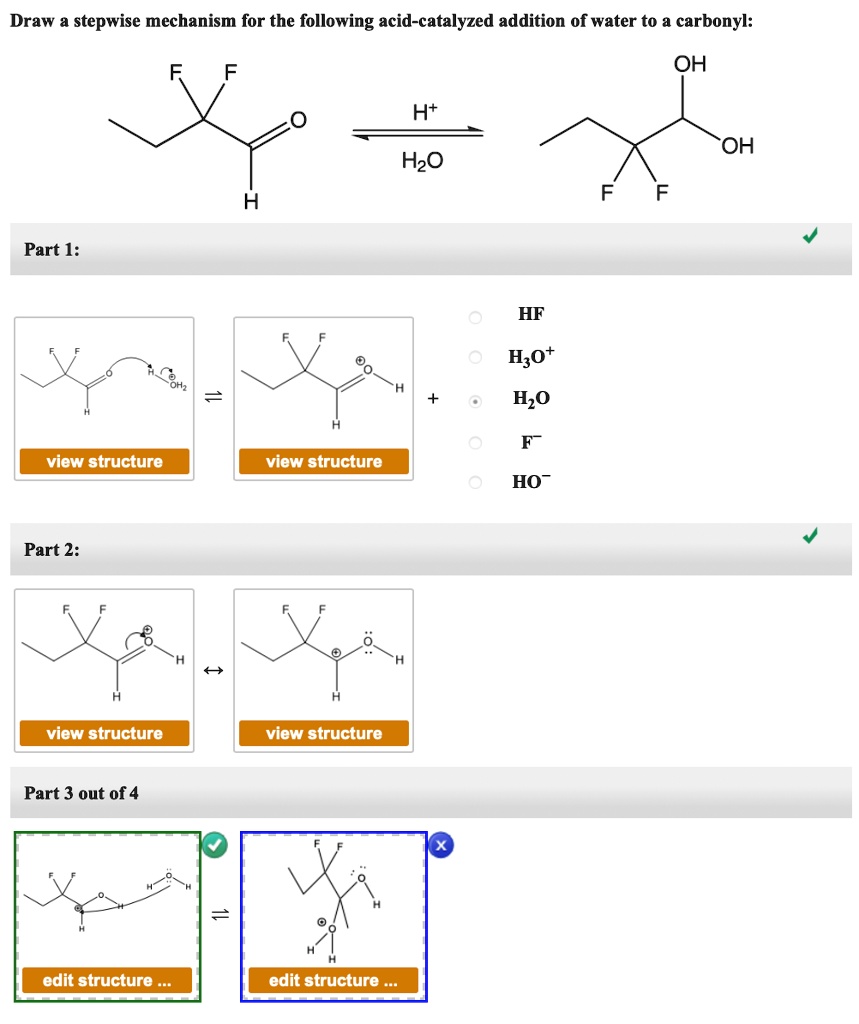Click the green check badge on the first edit structure
The height and width of the screenshot is (1024, 859).
pos(212,845)
